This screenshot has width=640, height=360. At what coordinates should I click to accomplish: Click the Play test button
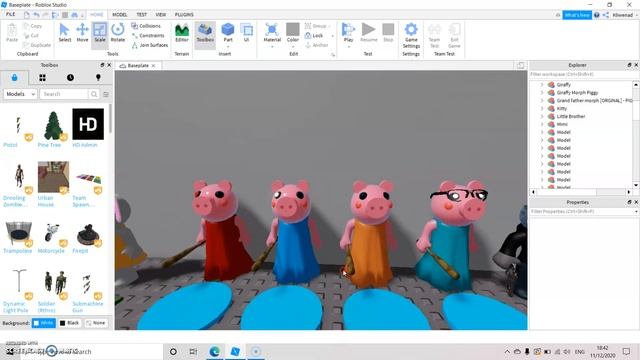[348, 33]
